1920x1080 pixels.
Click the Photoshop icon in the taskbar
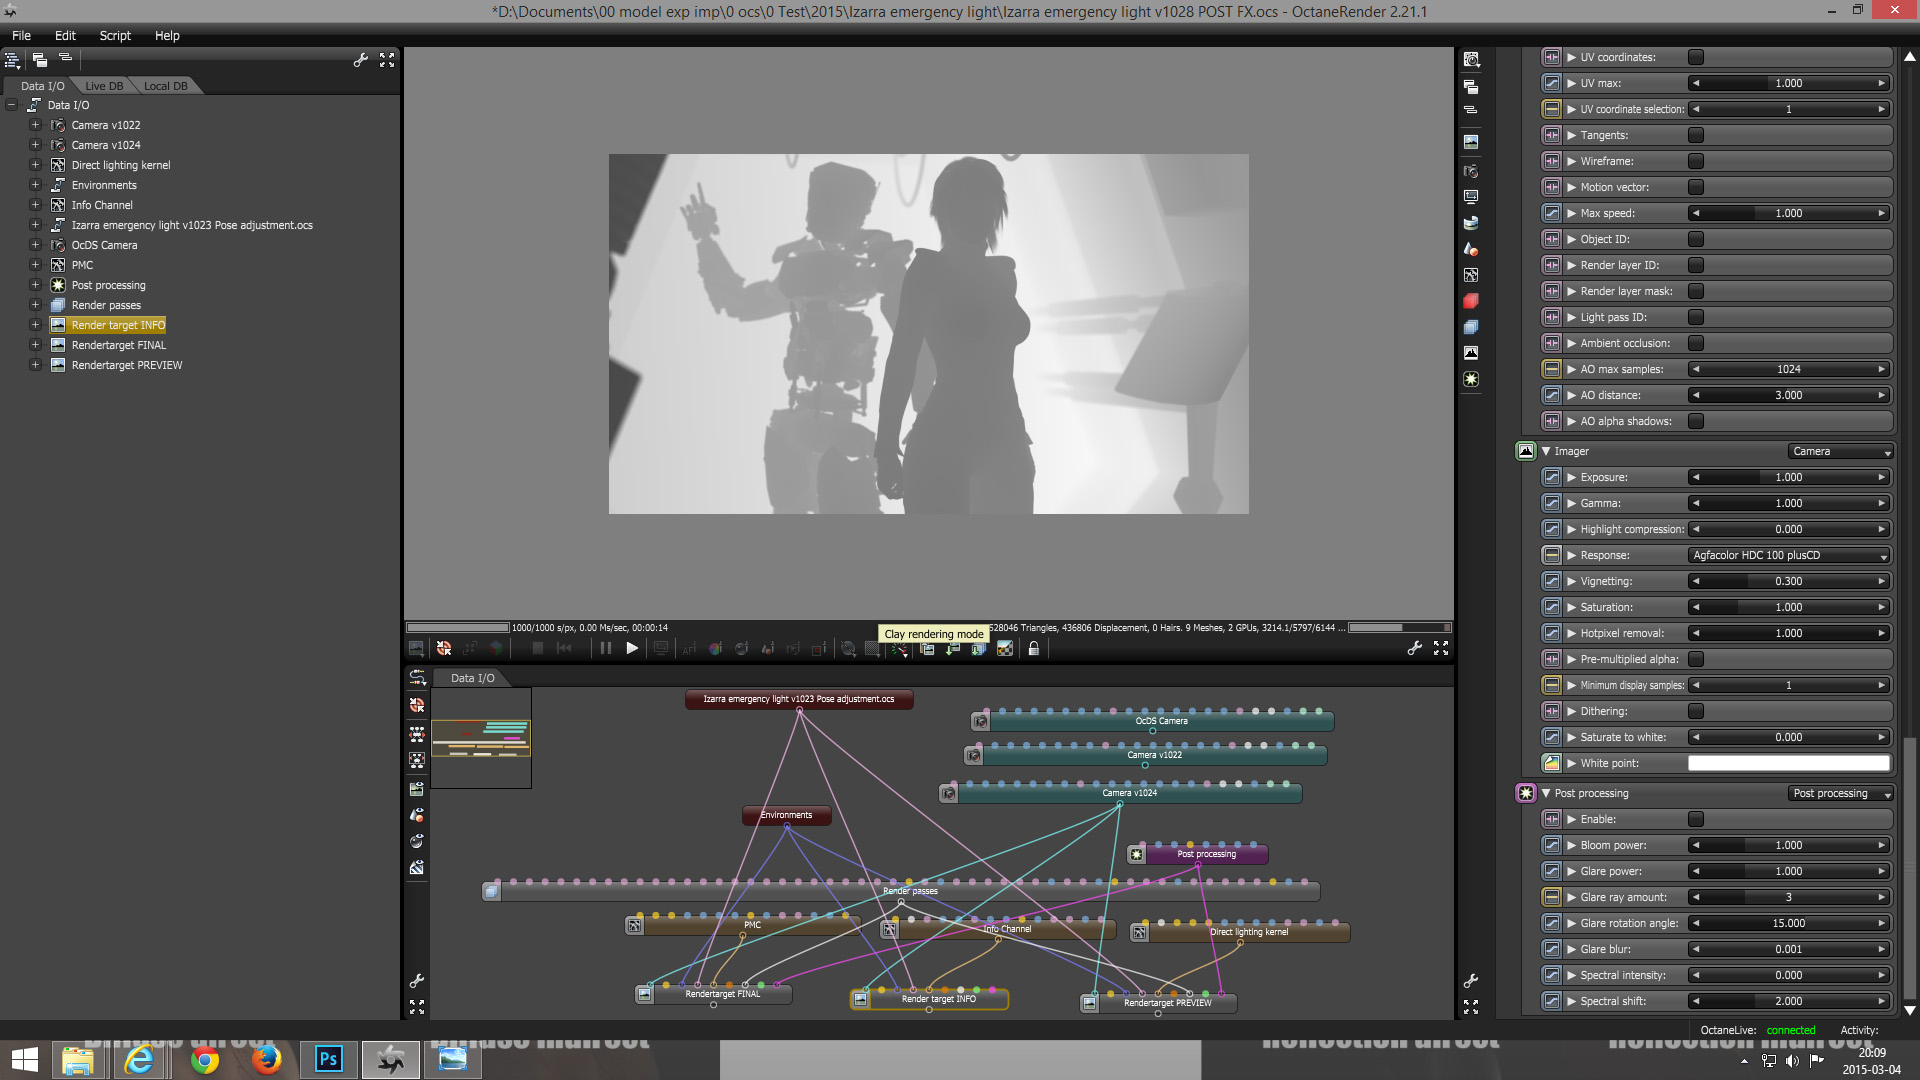(329, 1059)
